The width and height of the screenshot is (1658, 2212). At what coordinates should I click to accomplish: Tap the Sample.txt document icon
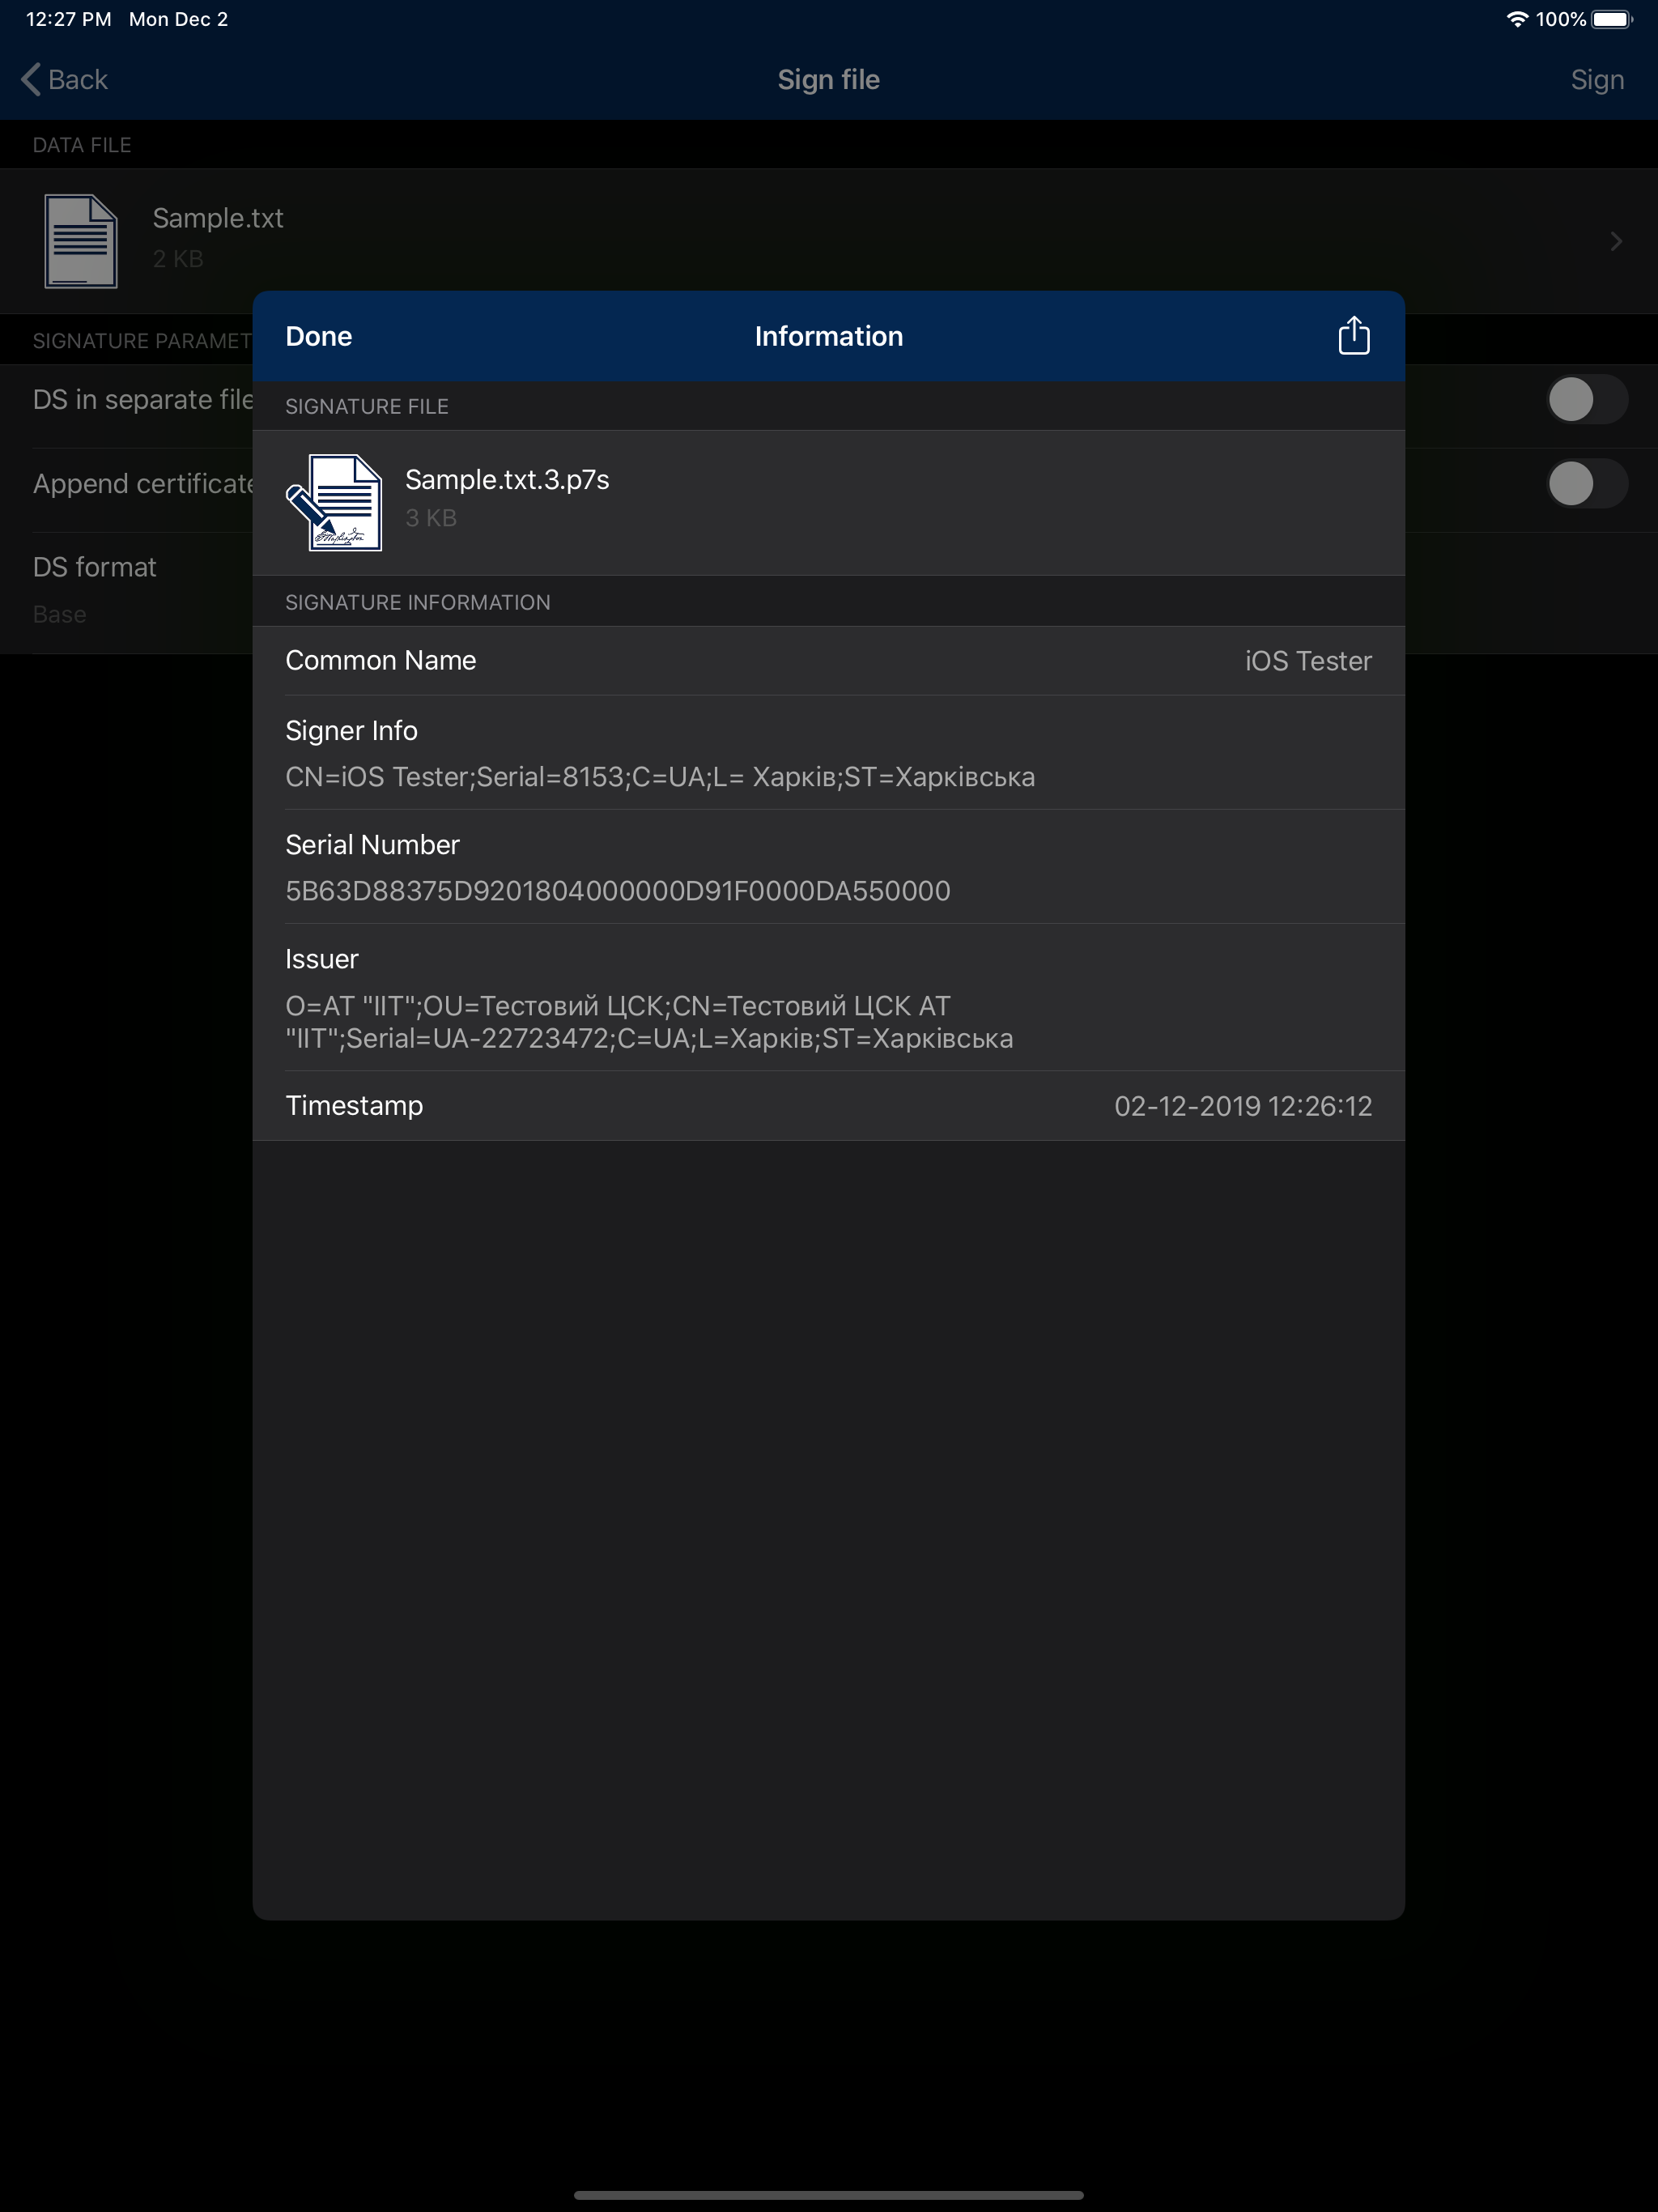point(81,241)
